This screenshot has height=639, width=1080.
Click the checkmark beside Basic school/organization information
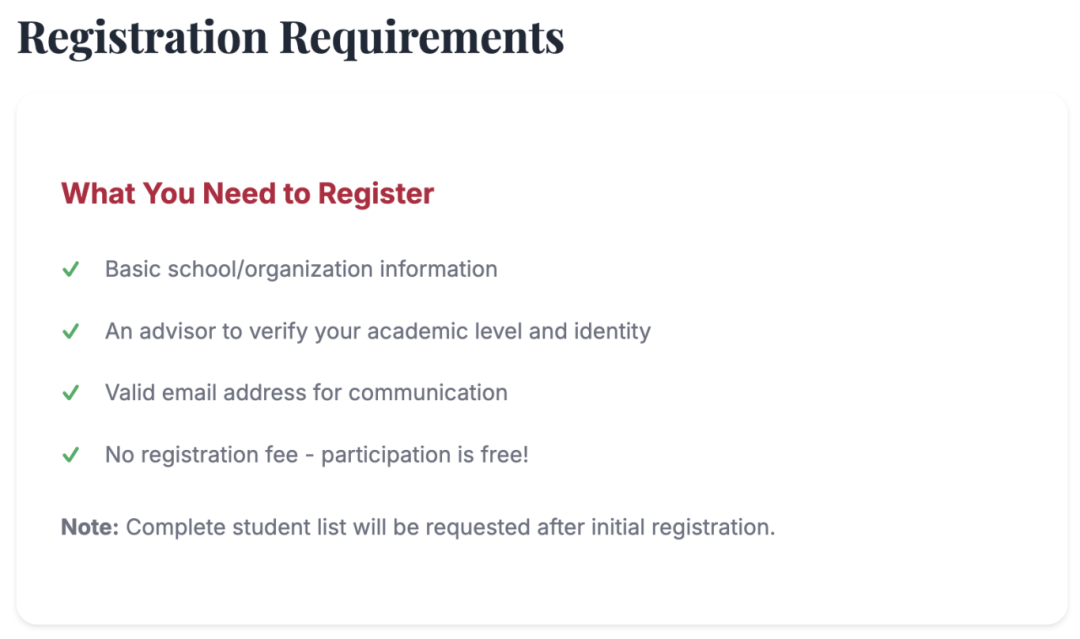click(71, 270)
